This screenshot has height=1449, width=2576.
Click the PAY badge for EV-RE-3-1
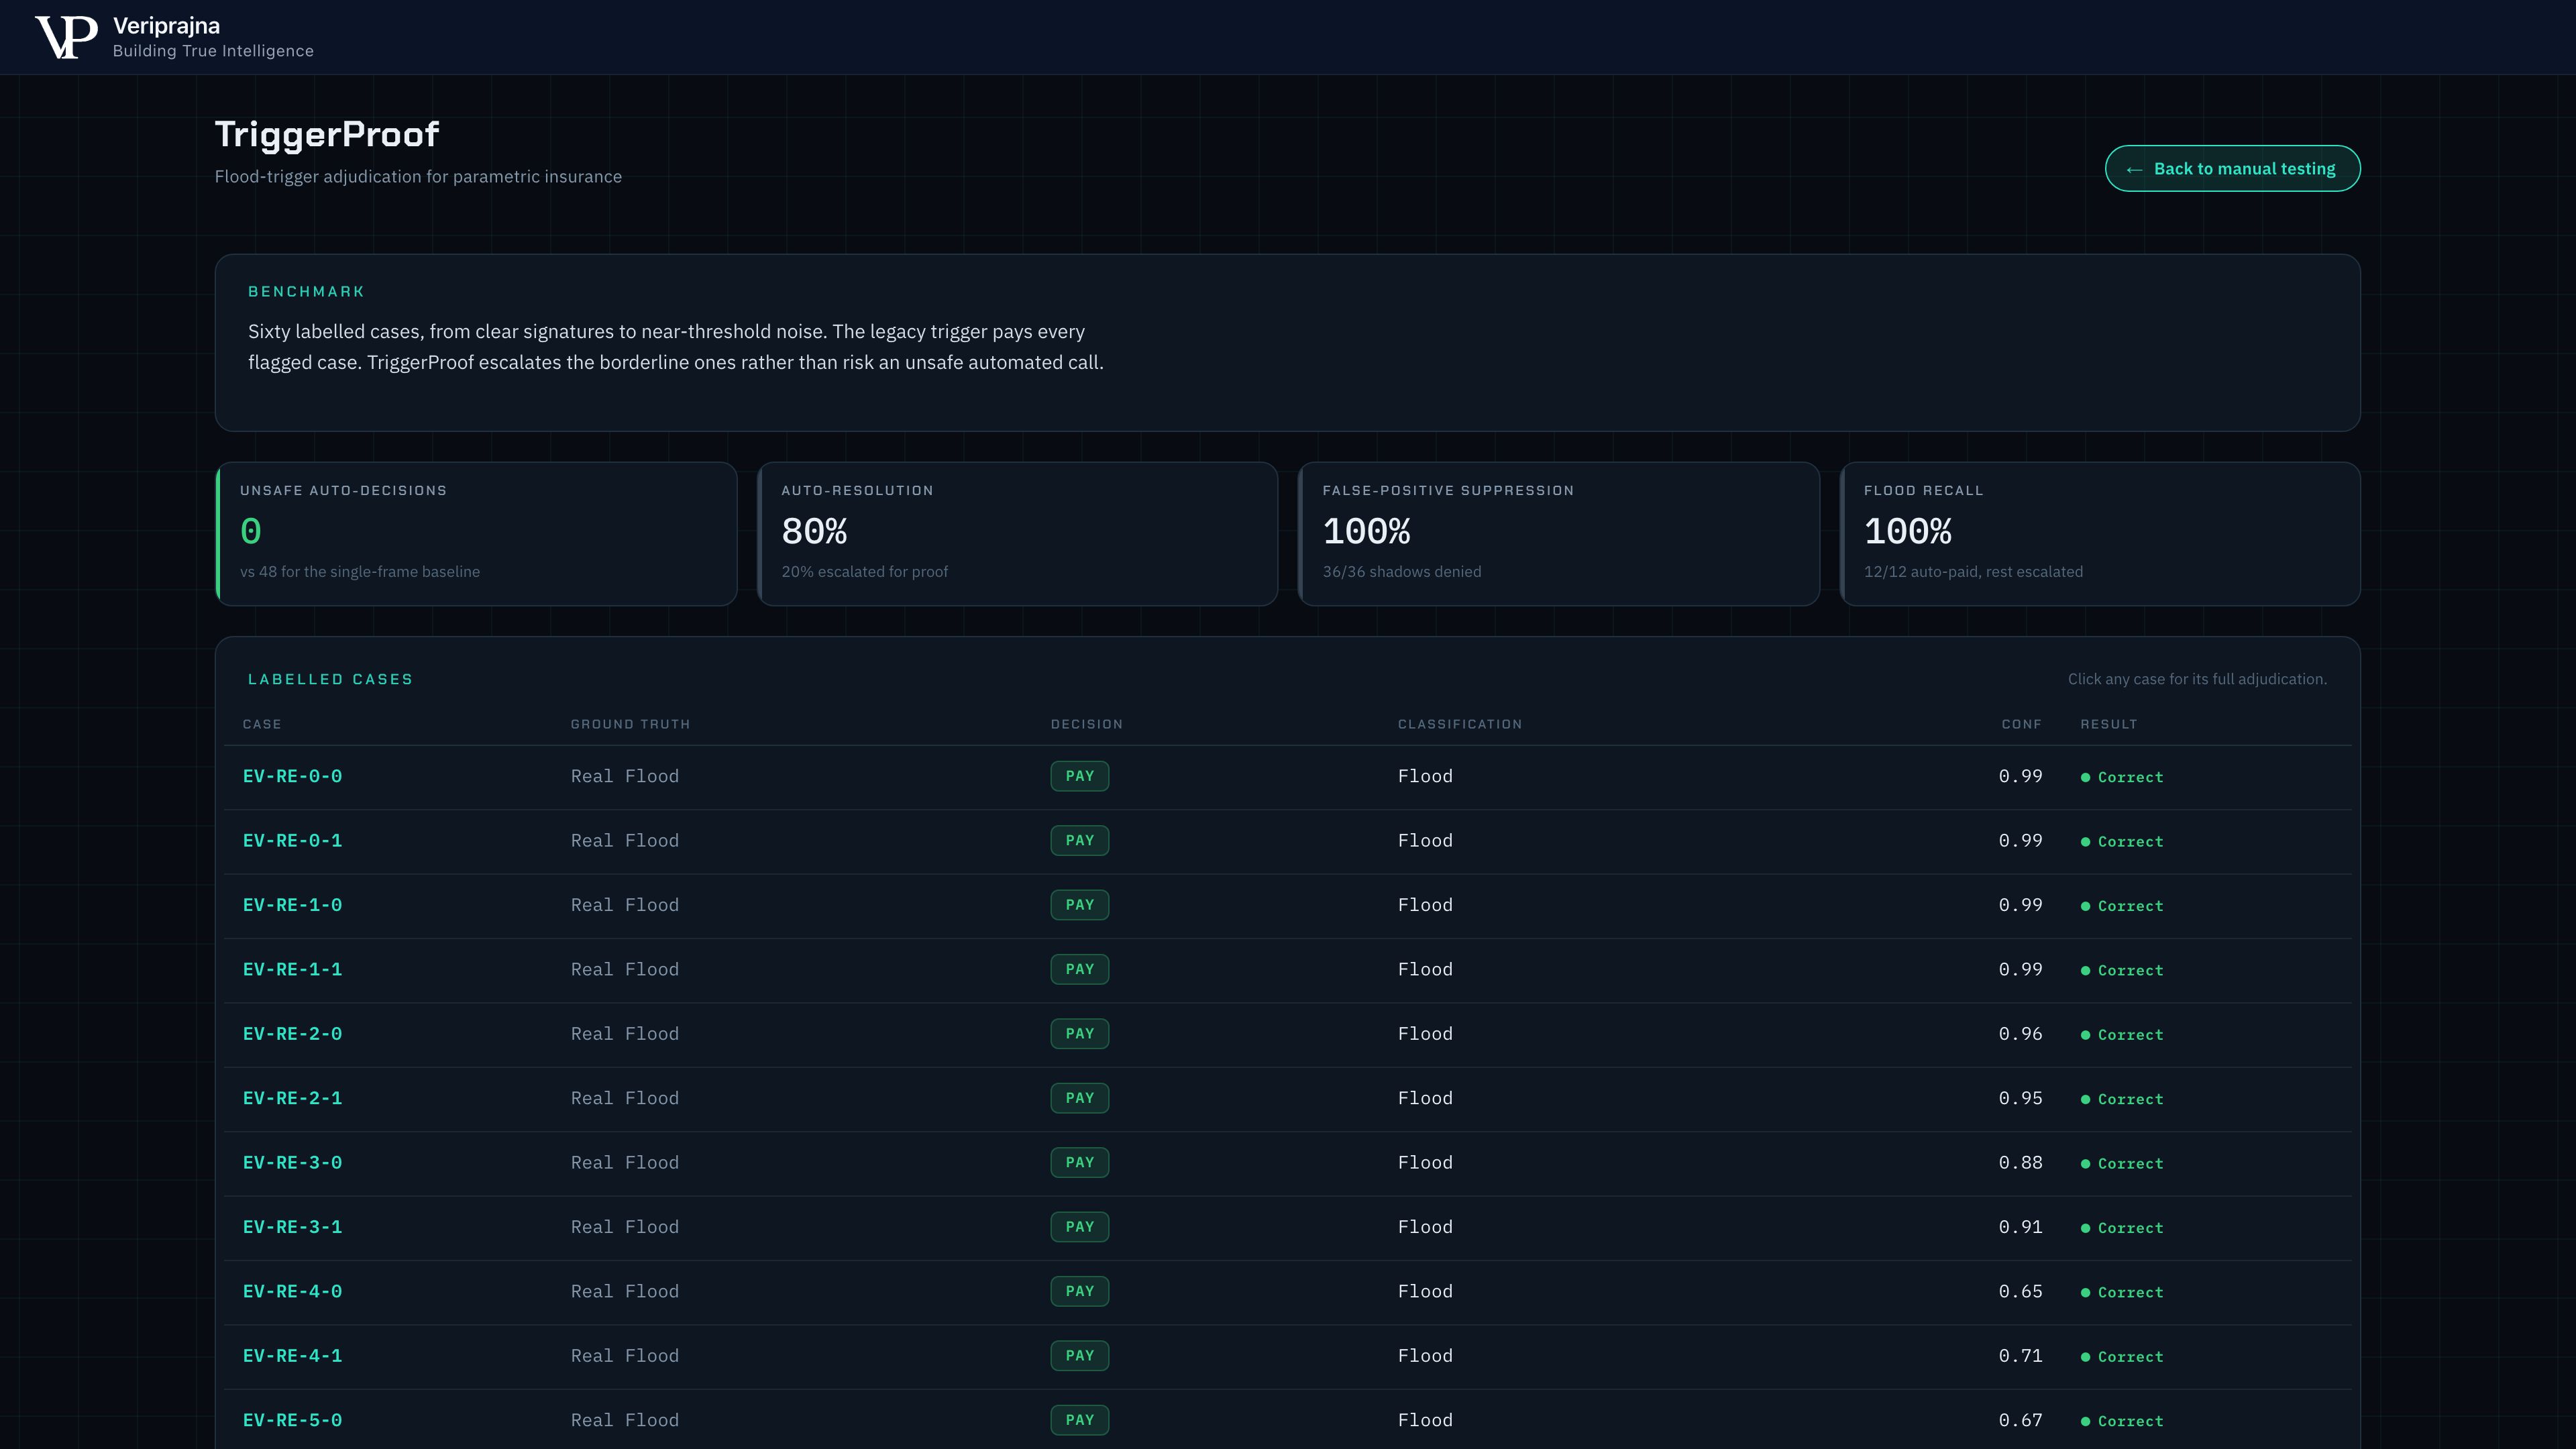click(x=1079, y=1227)
